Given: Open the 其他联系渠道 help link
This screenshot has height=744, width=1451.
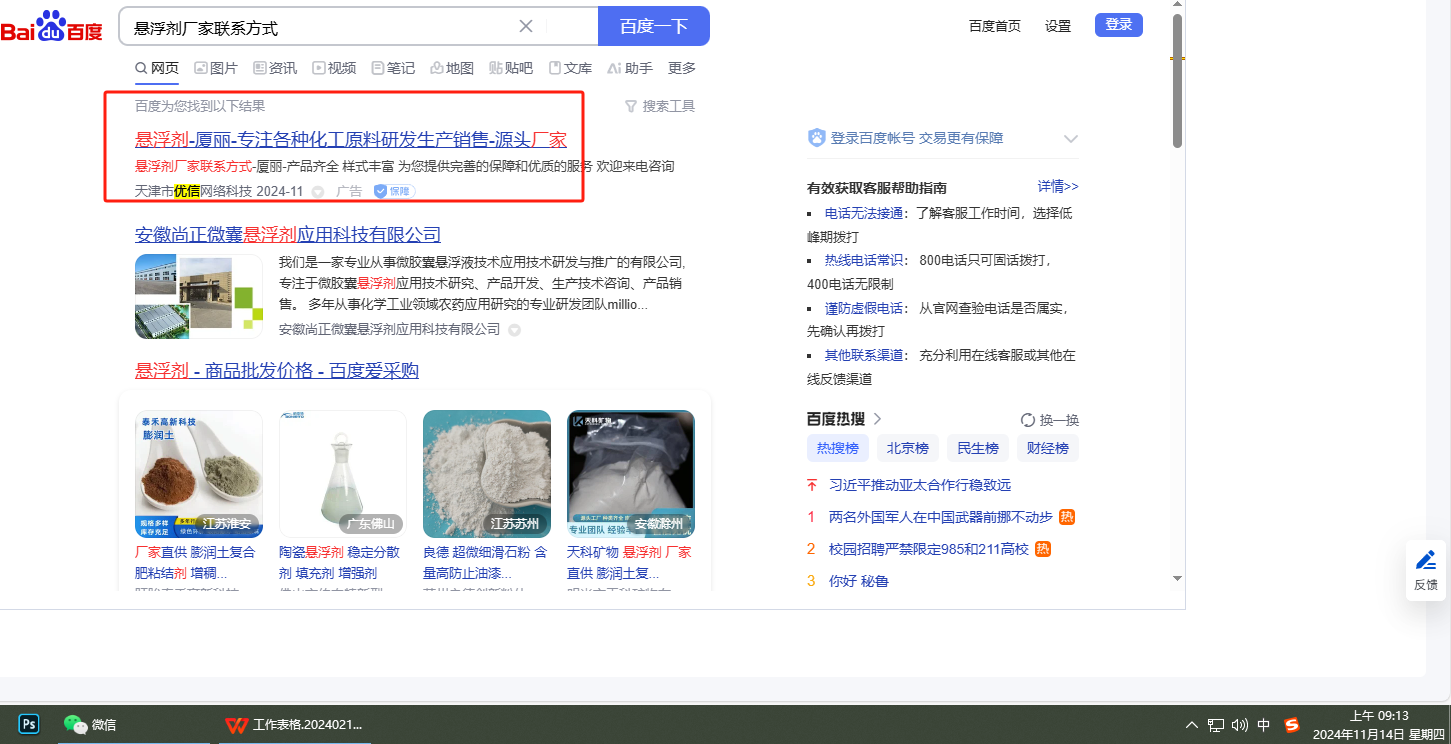Looking at the screenshot, I should click(x=864, y=355).
